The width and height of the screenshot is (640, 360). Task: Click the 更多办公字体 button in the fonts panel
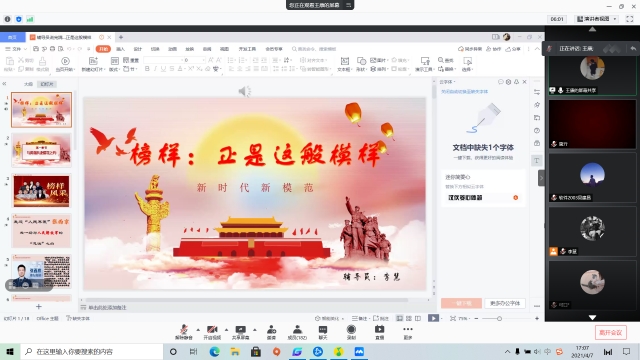(505, 303)
